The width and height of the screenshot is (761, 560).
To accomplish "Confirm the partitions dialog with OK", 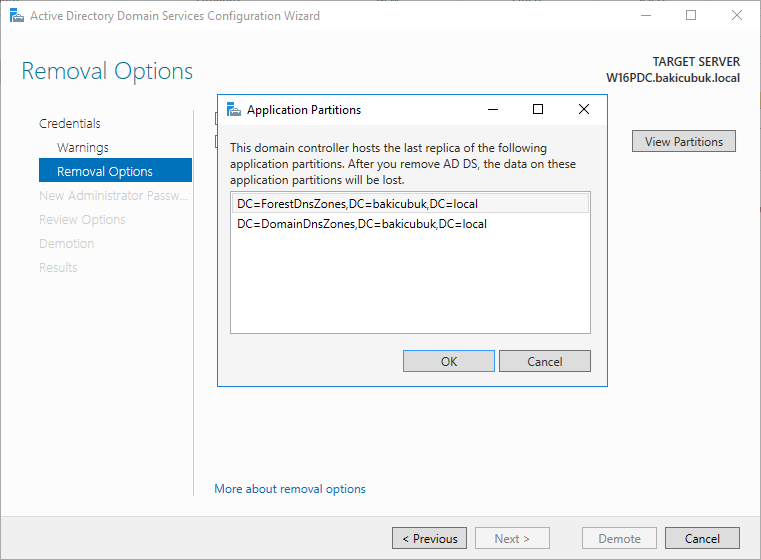I will click(449, 362).
